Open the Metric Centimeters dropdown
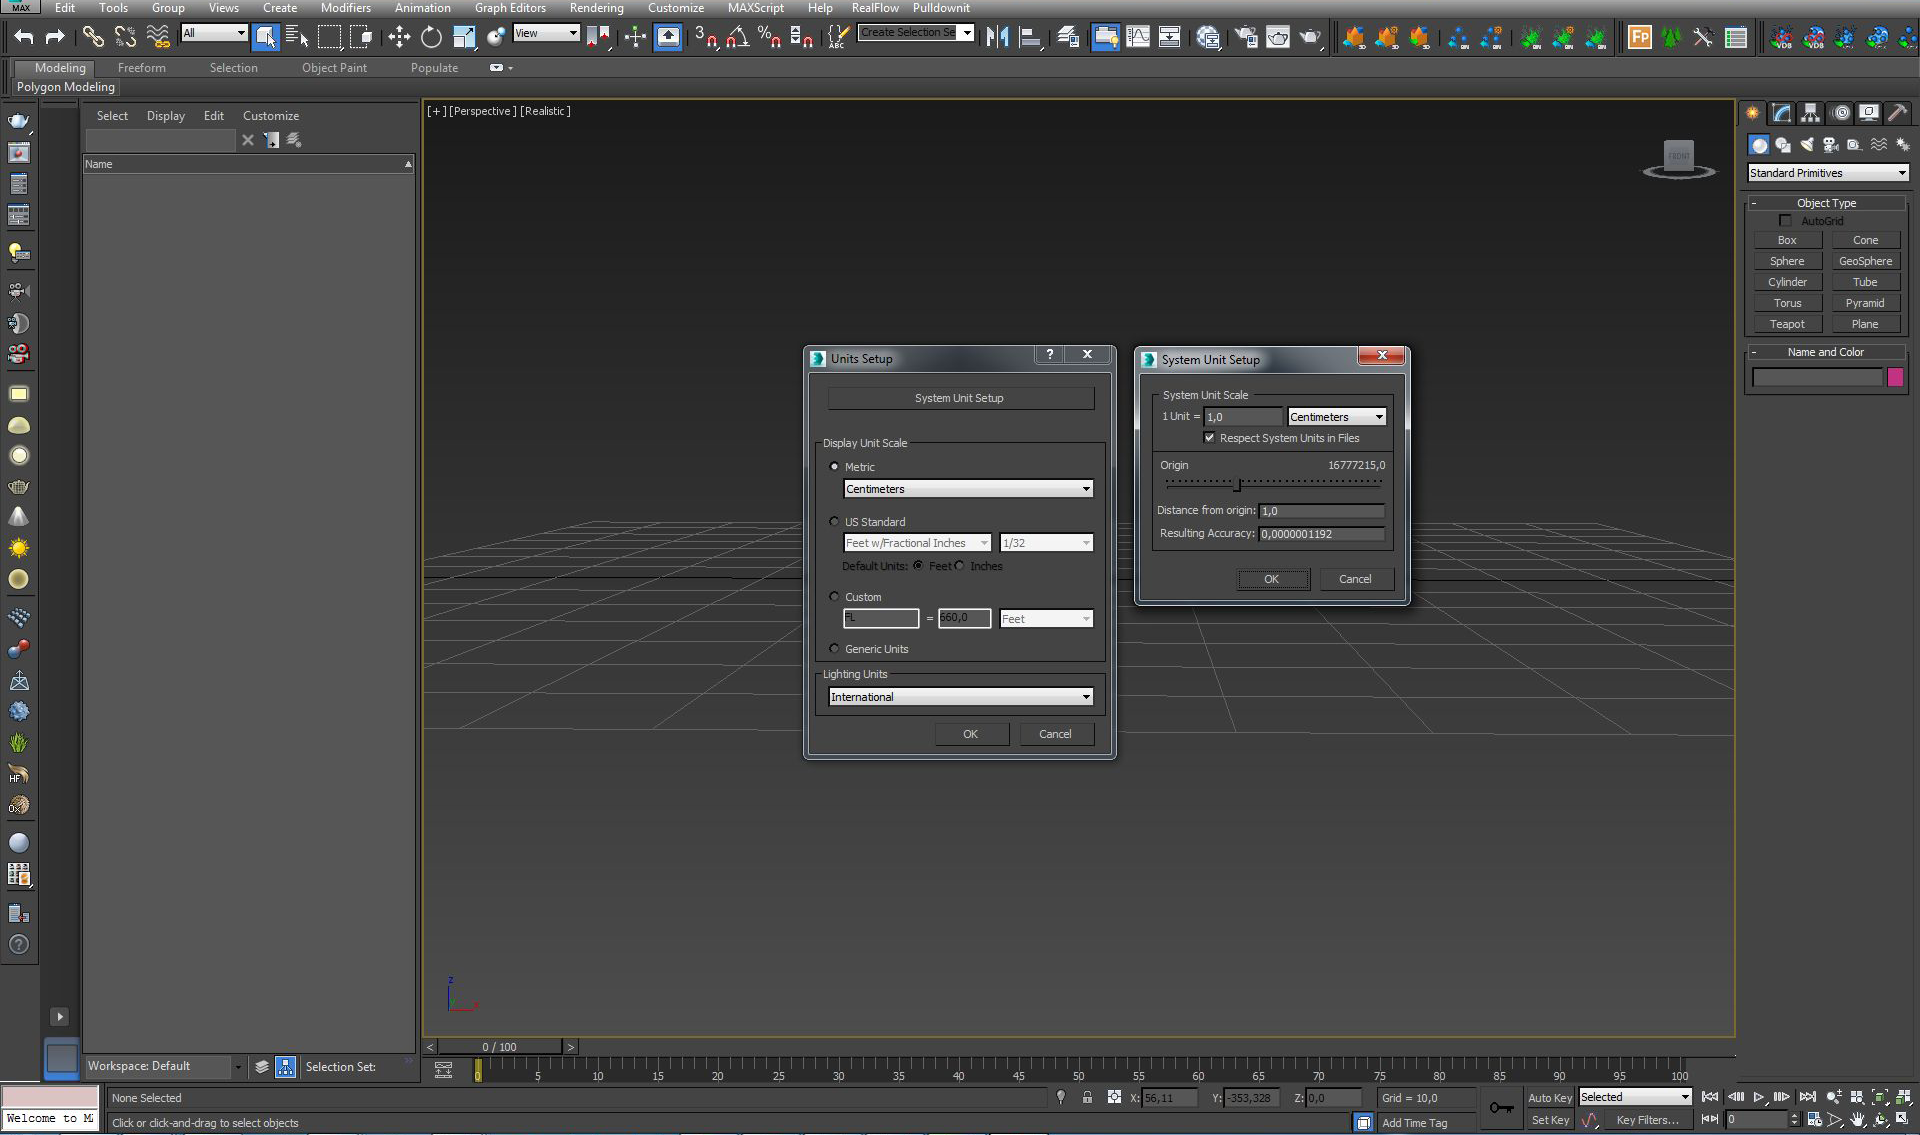The width and height of the screenshot is (1920, 1135). 968,489
